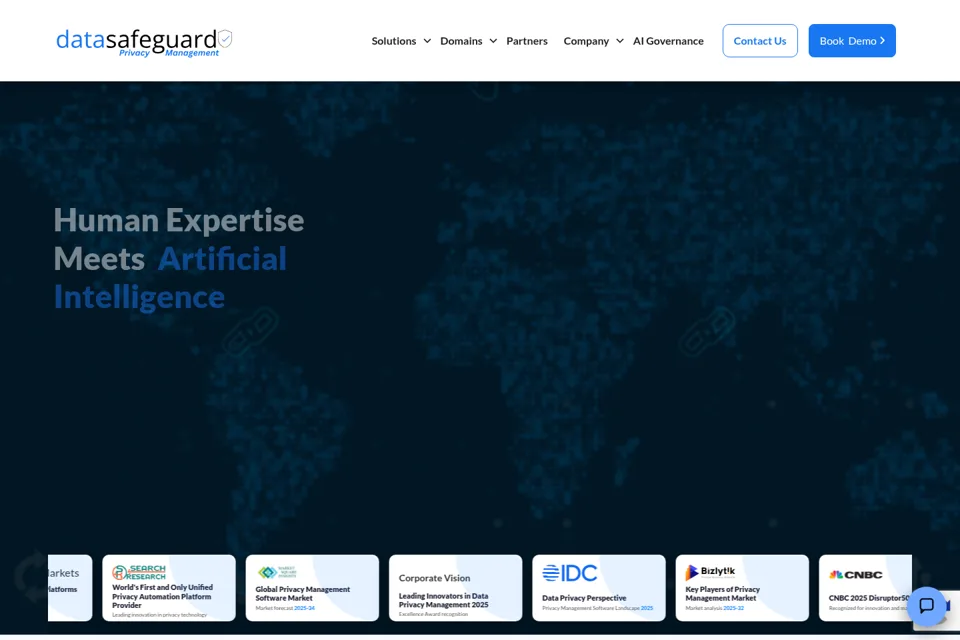Screen dimensions: 960x640
Task: Open Corporate Vision Leading Innovators card
Action: (x=456, y=588)
